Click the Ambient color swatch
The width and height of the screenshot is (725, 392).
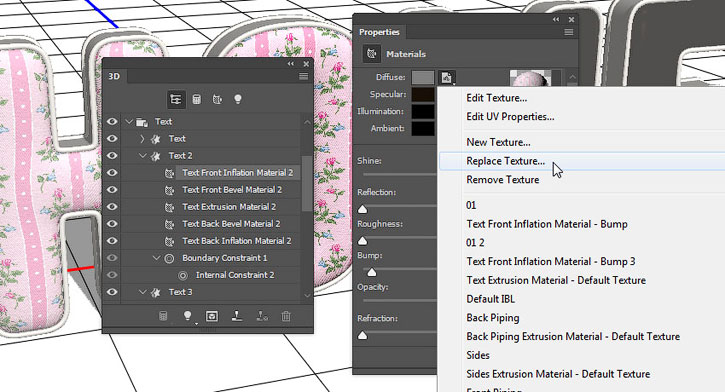[423, 129]
